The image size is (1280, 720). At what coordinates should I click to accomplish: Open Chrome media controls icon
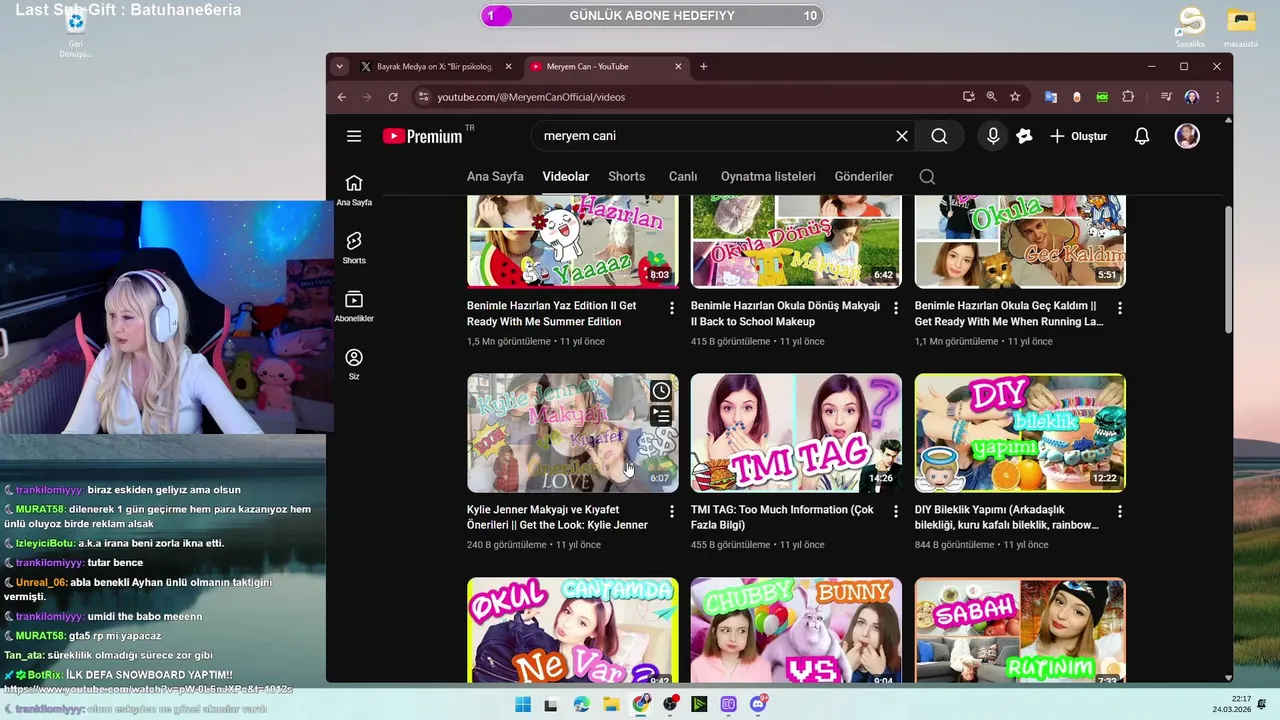tap(1166, 97)
